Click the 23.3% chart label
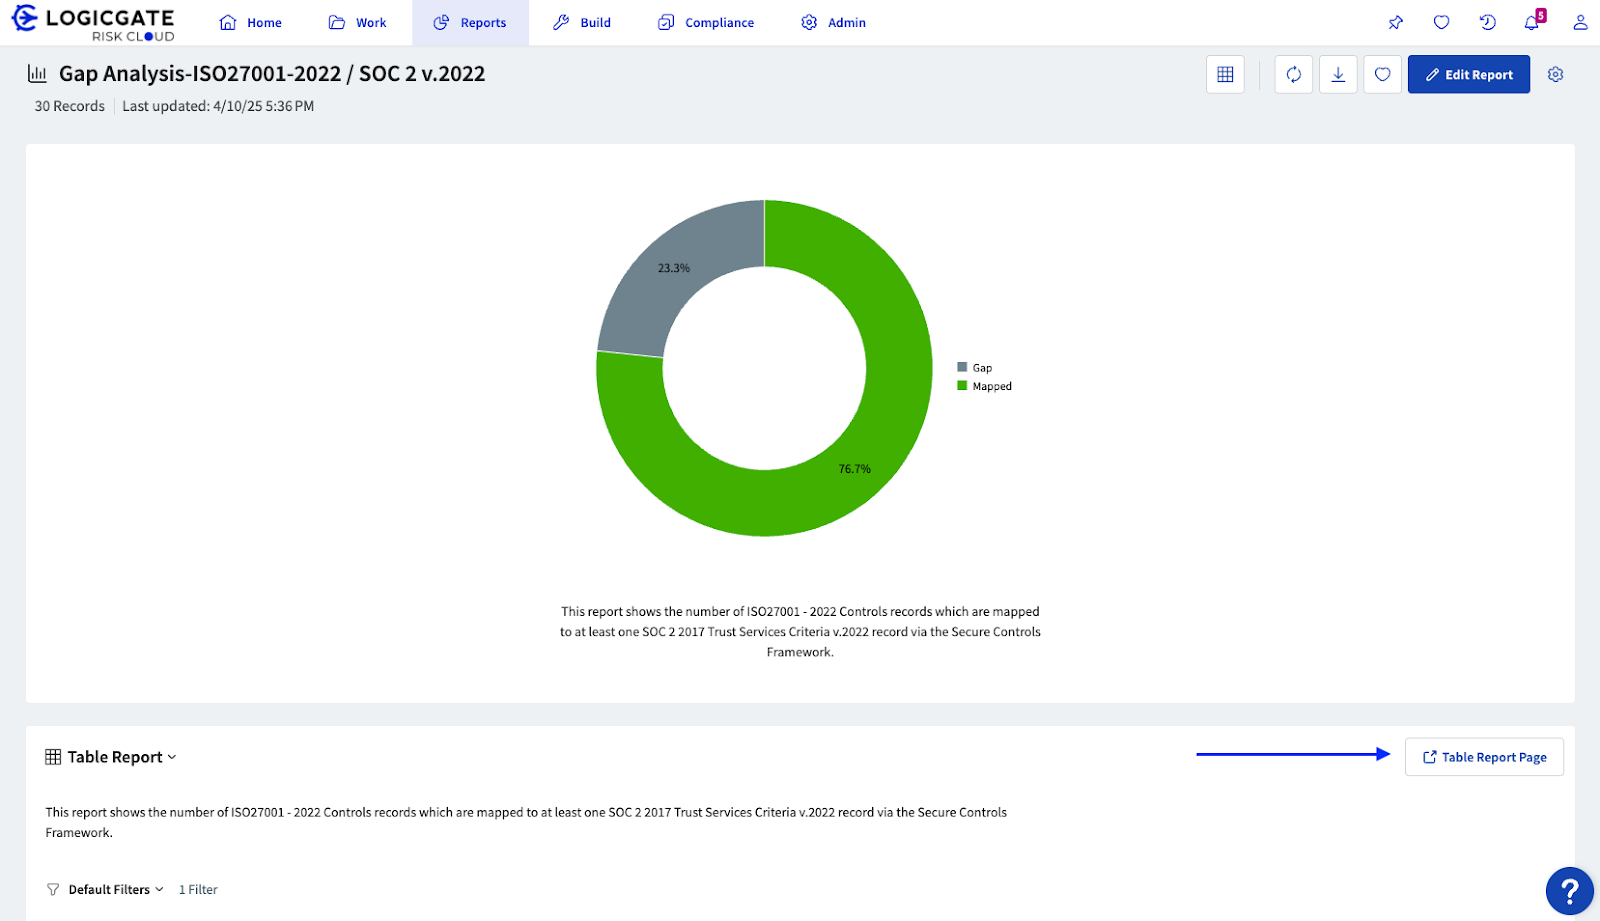Screen dimensions: 1600x921 pyautogui.click(x=674, y=268)
